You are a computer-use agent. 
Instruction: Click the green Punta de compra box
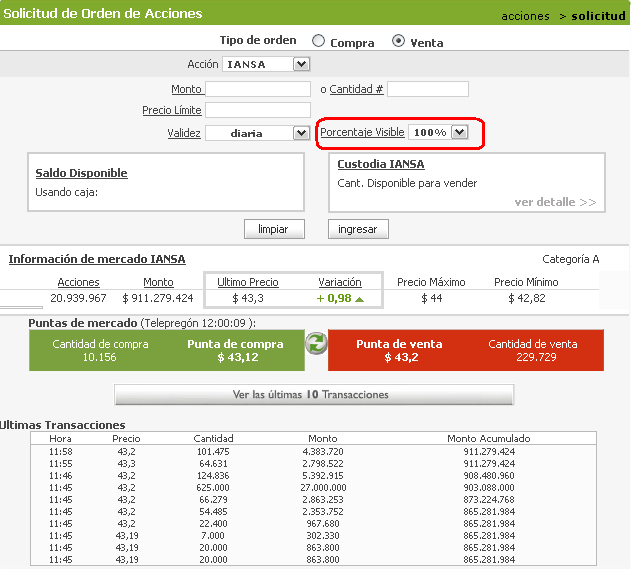166,351
